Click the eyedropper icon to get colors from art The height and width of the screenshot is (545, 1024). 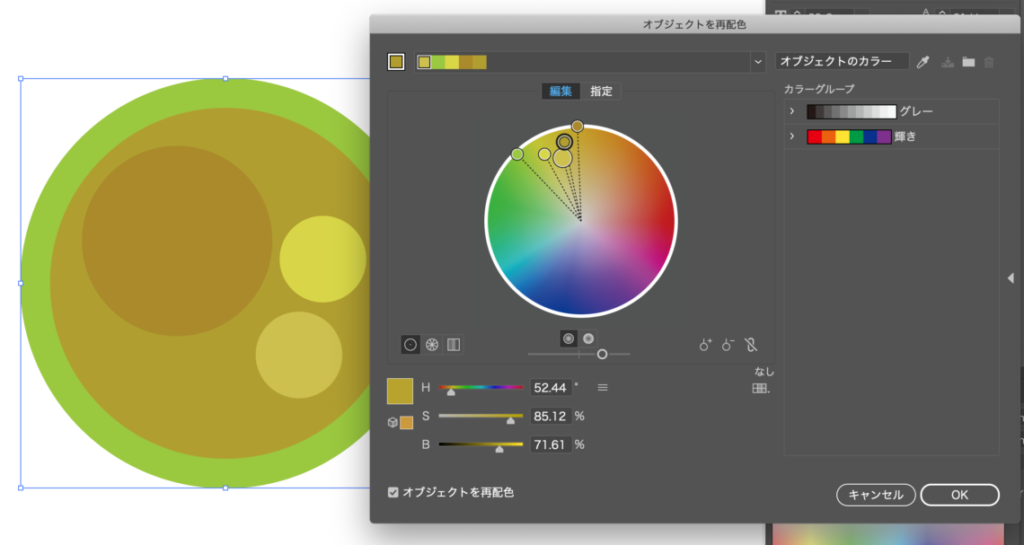924,62
